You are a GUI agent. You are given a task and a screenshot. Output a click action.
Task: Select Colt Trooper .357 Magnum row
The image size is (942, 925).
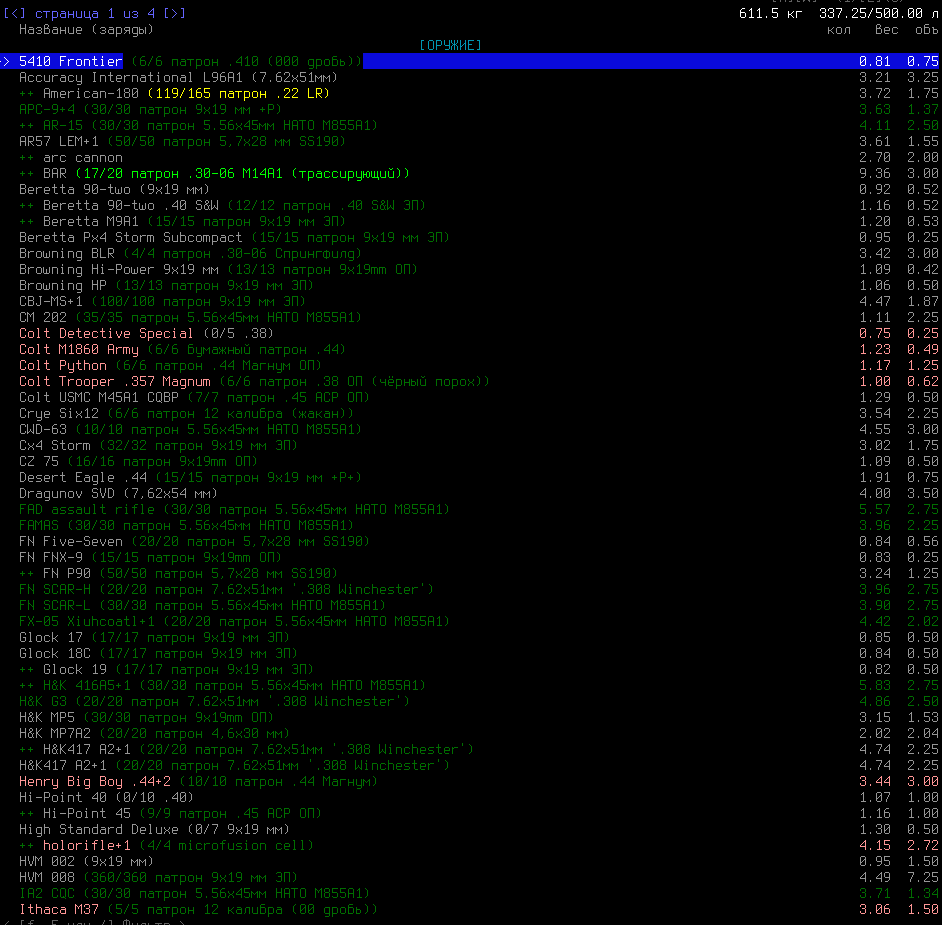(471, 381)
